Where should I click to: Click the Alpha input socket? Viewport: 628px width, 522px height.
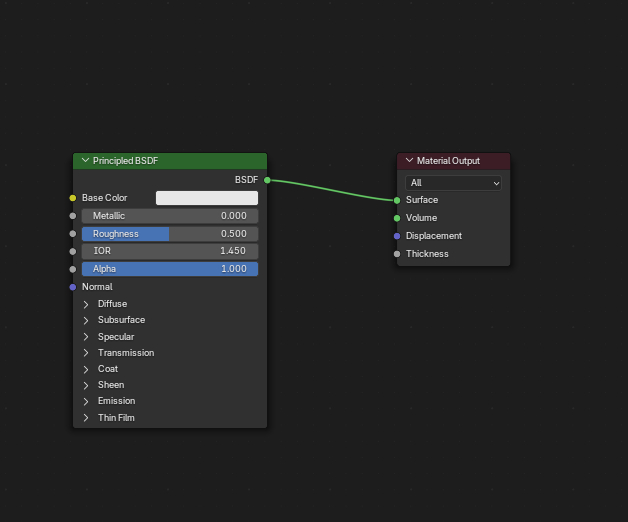[x=72, y=269]
